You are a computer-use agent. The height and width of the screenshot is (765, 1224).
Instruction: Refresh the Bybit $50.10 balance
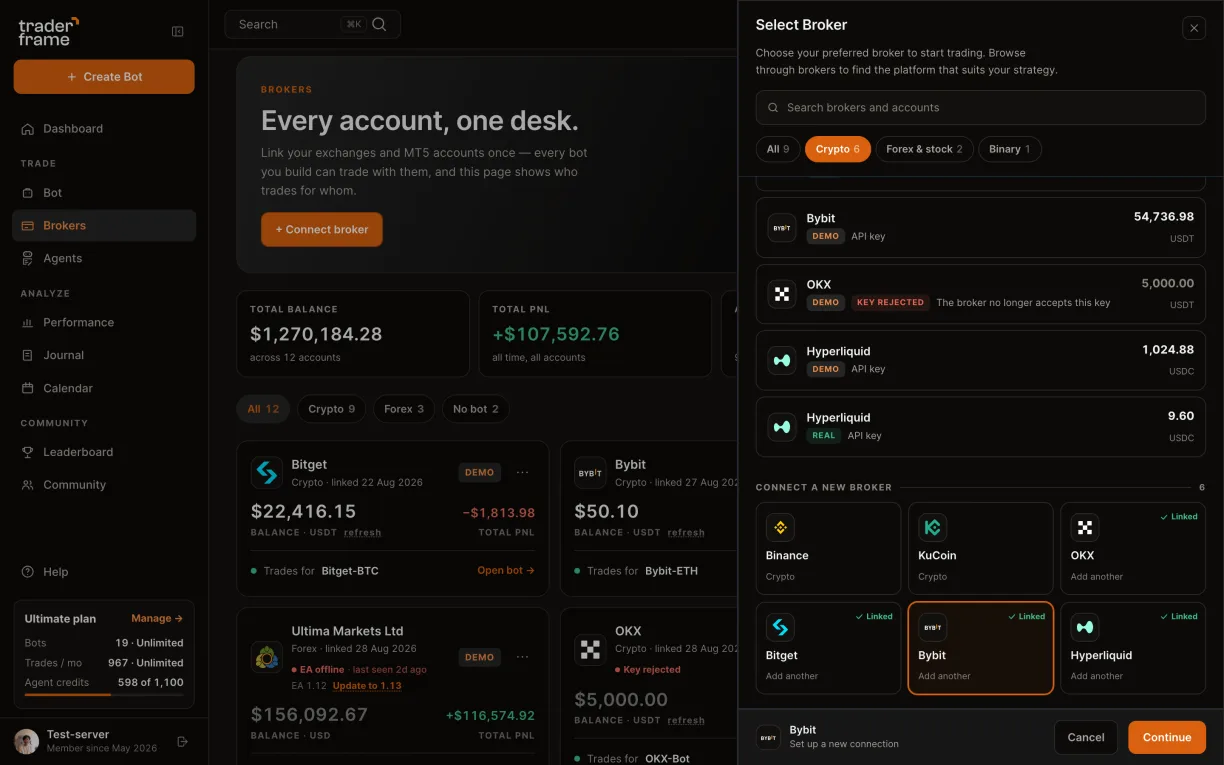pyautogui.click(x=686, y=533)
